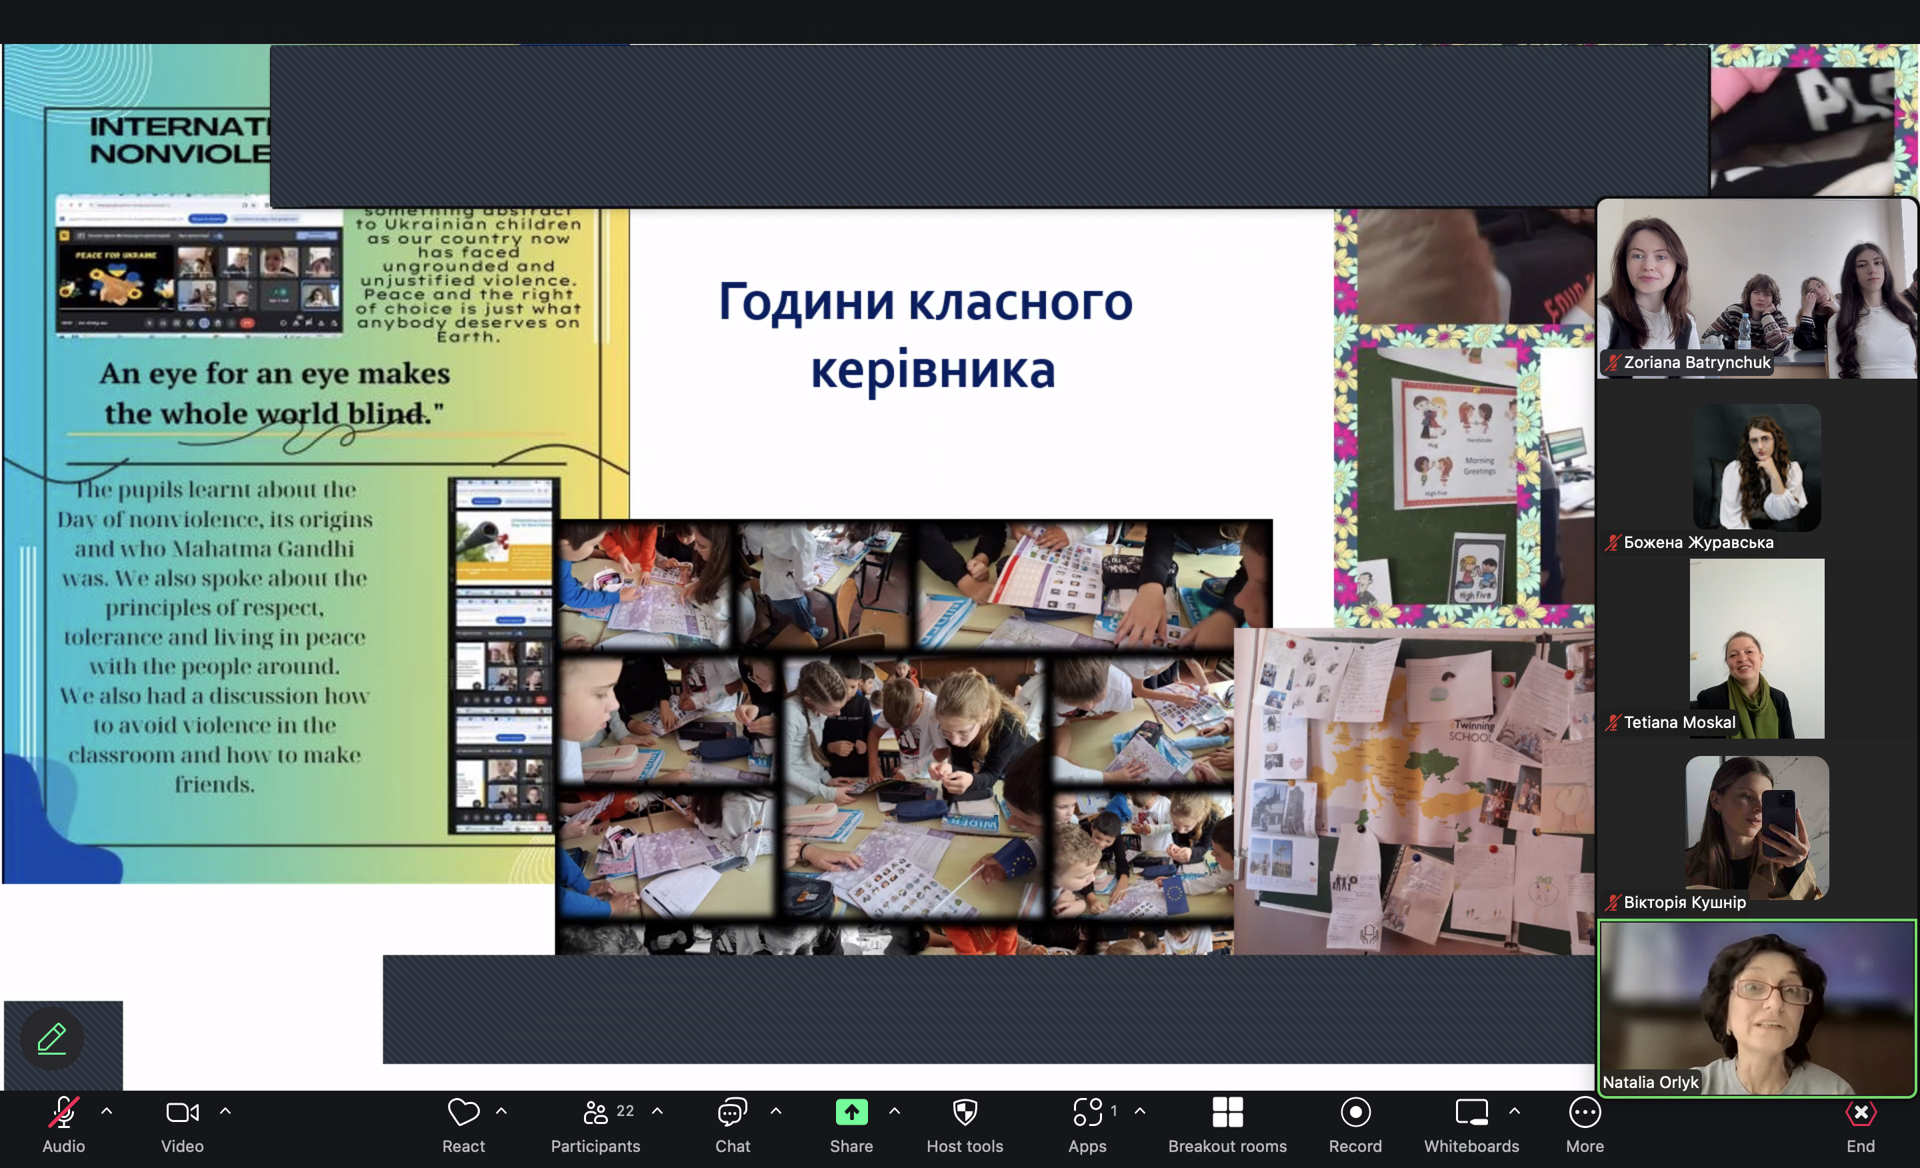
Task: Open Video options chevron
Action: tap(225, 1112)
